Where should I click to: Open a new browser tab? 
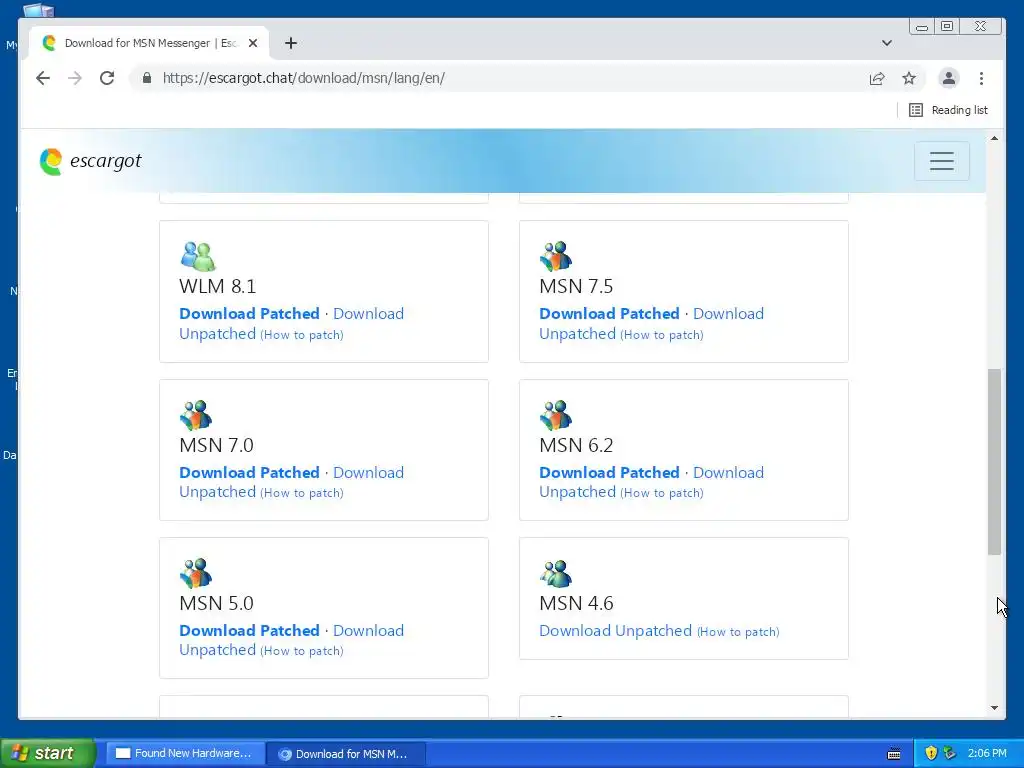tap(291, 43)
